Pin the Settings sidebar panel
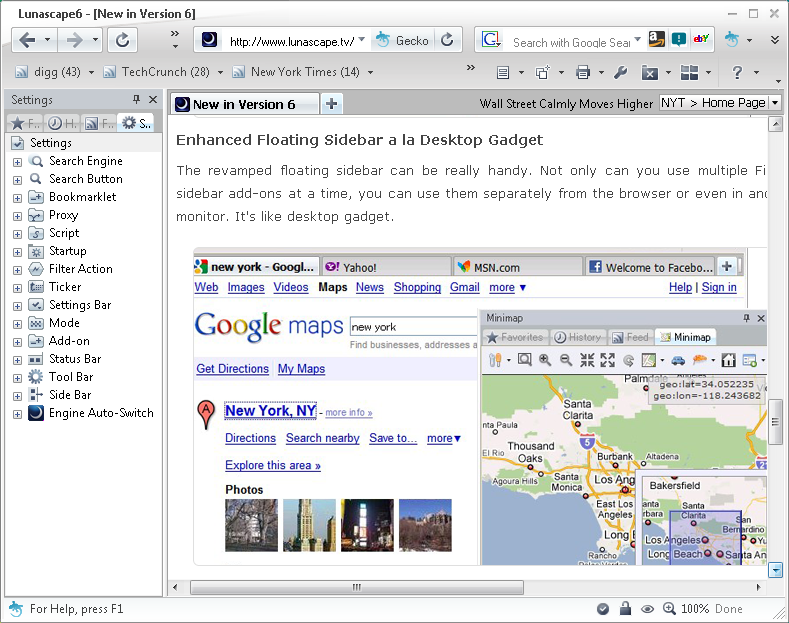 (x=136, y=100)
